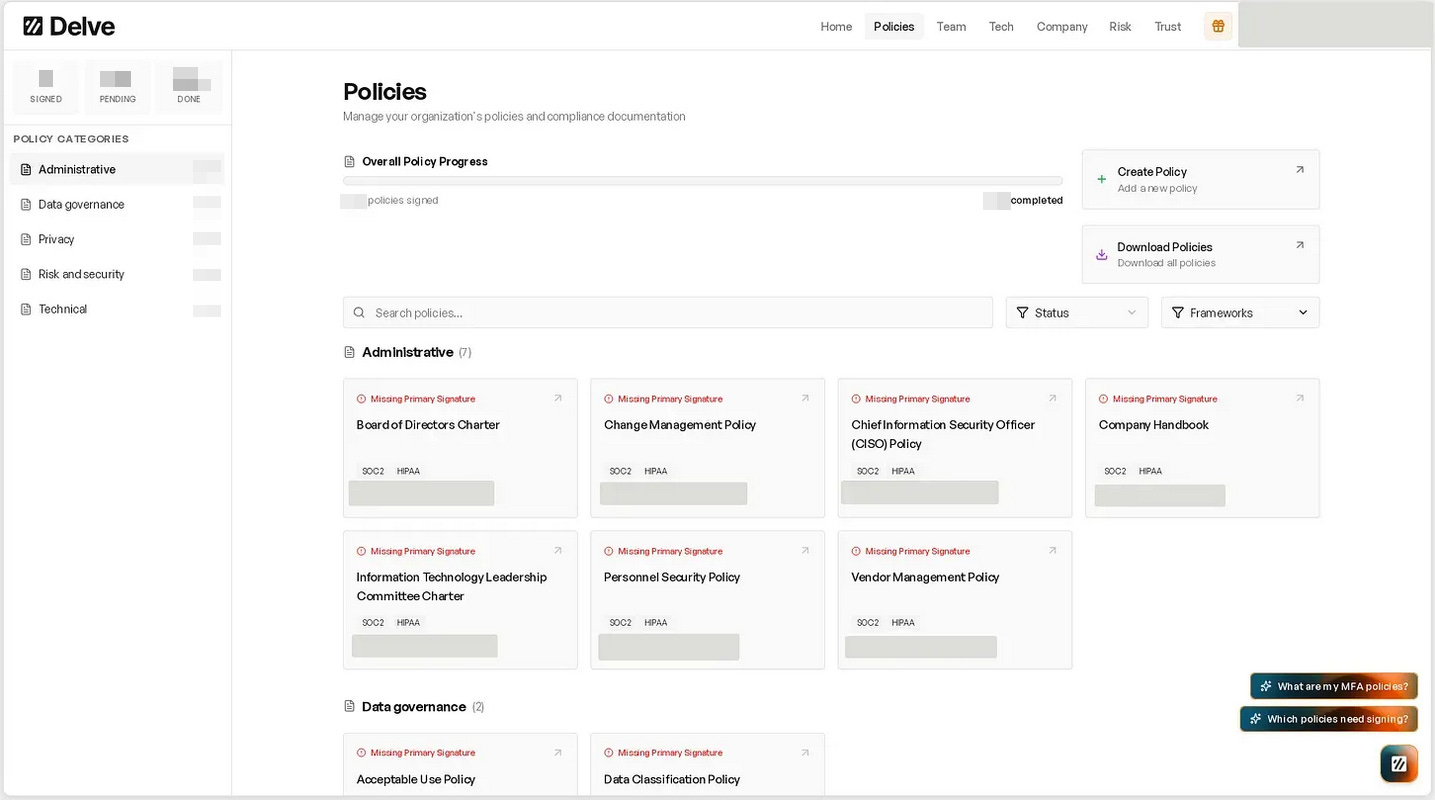Click "Vendor Management Policy" title

925,577
